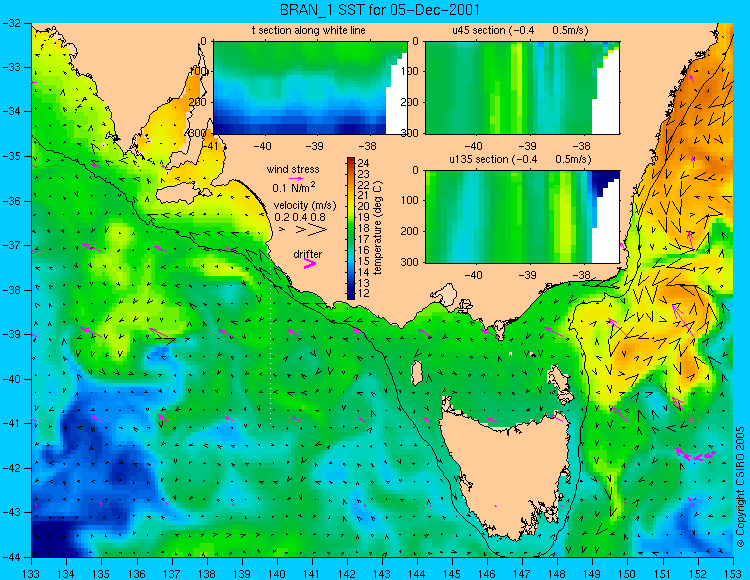Click the '© Copyright CSIRO 2005' text
This screenshot has width=750, height=580.
click(741, 487)
